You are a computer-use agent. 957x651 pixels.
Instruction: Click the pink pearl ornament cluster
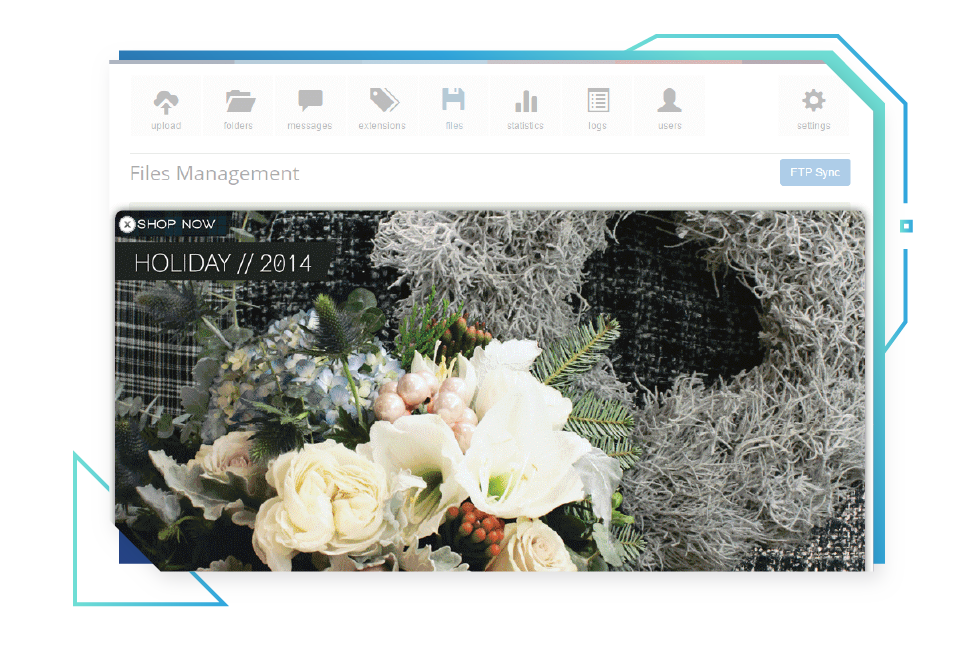point(420,395)
